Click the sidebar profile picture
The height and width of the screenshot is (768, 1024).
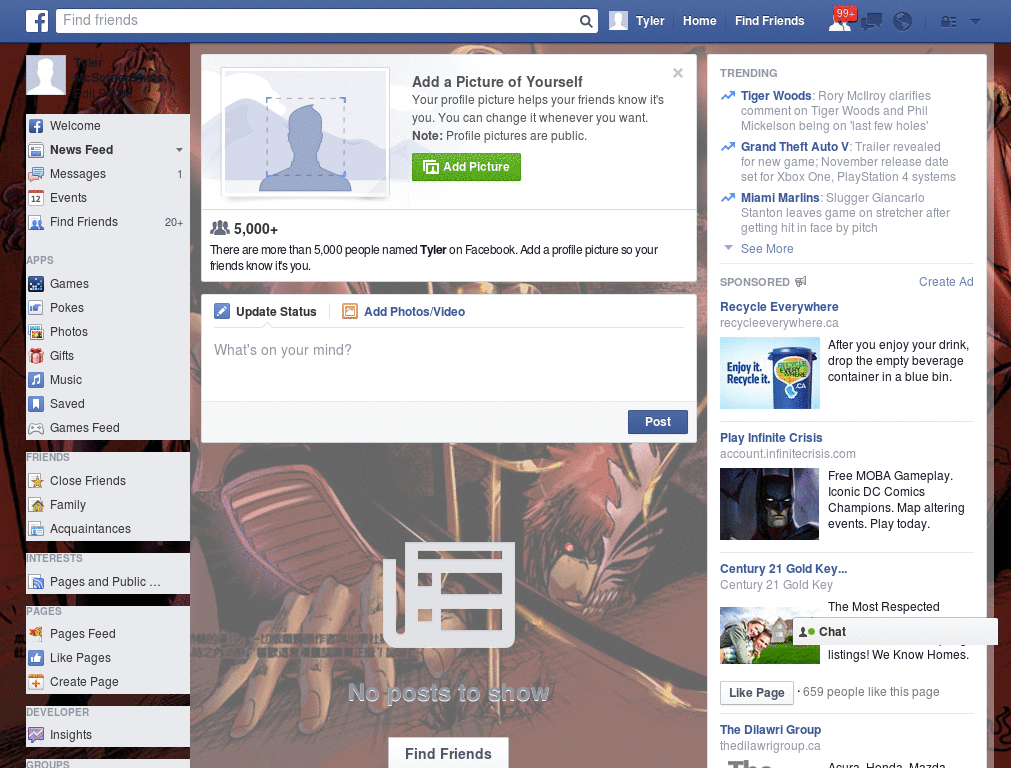pyautogui.click(x=46, y=75)
